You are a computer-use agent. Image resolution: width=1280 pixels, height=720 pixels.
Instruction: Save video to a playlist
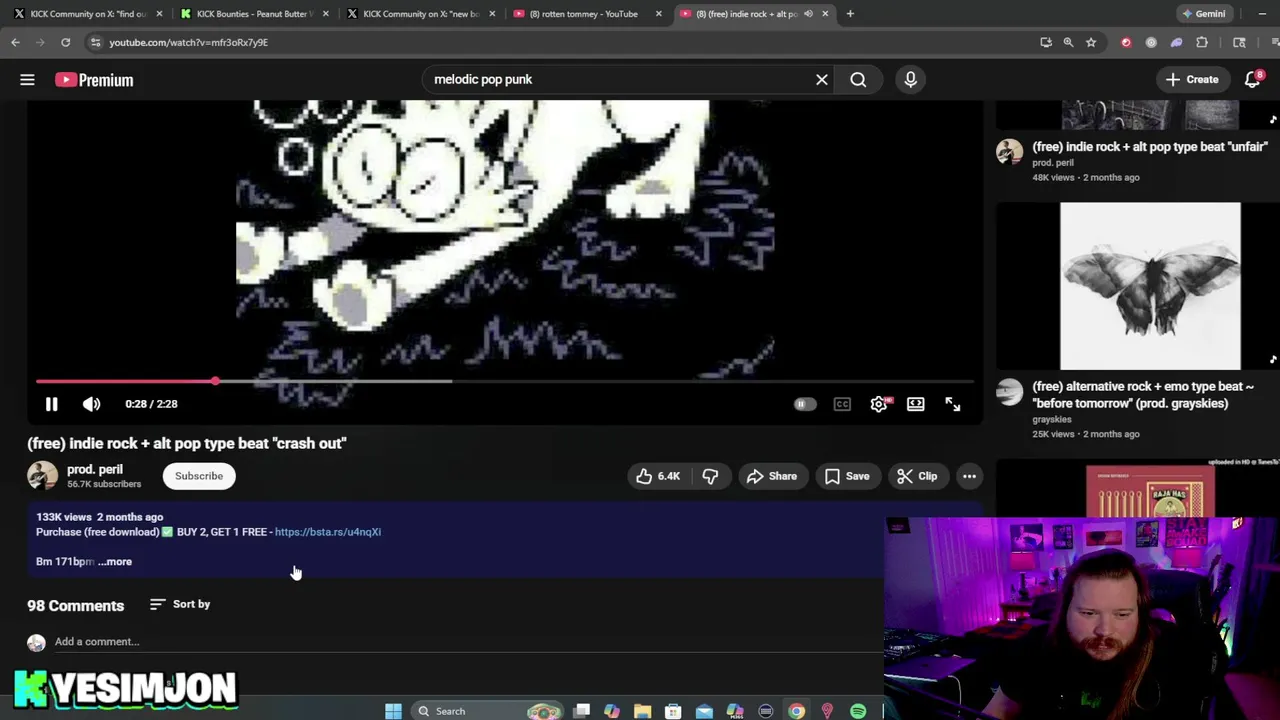pyautogui.click(x=847, y=476)
